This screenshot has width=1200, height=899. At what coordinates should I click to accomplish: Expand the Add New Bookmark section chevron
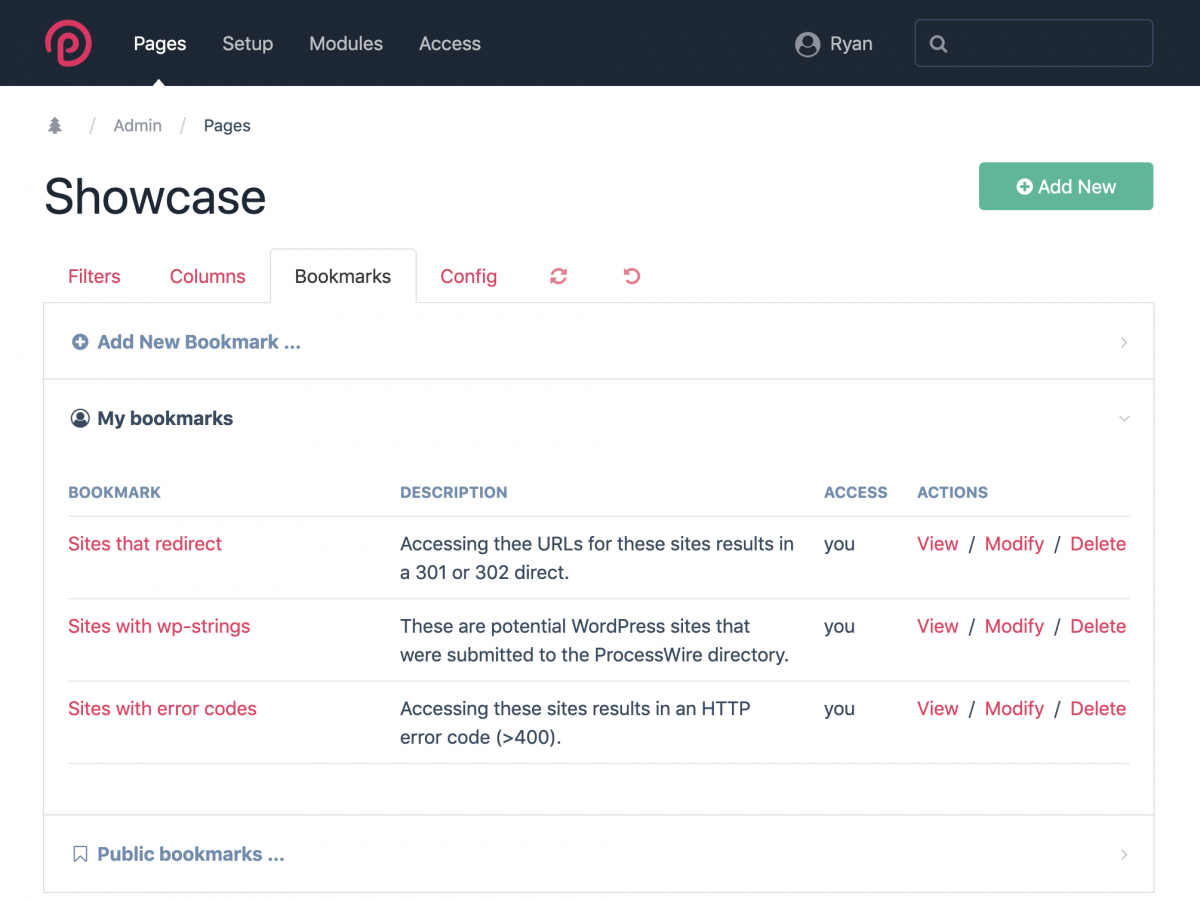pyautogui.click(x=1124, y=342)
